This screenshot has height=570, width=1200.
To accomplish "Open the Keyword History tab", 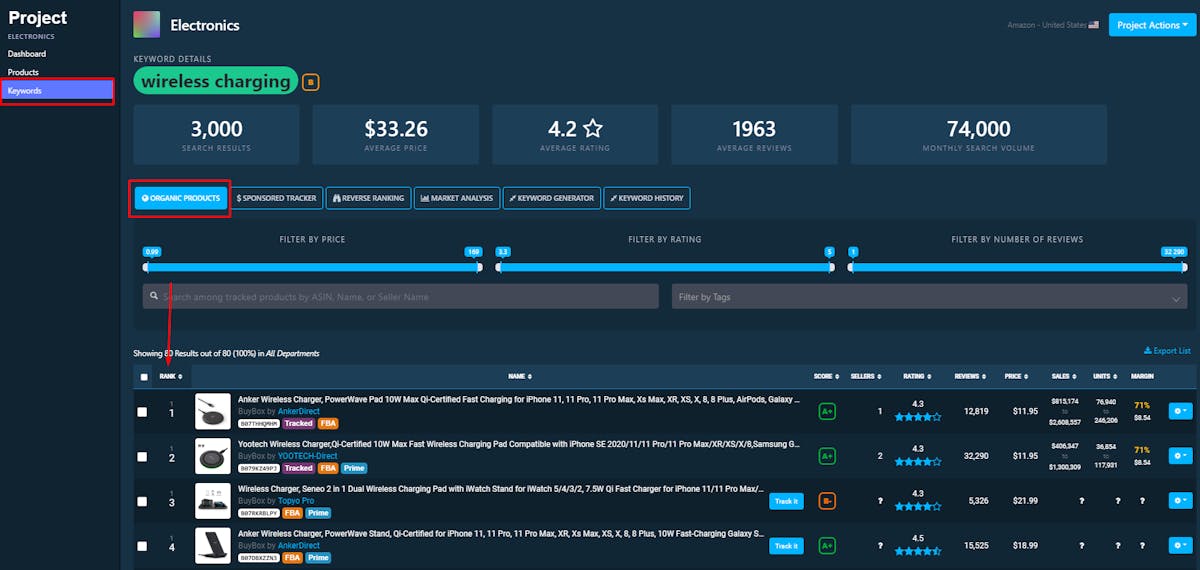I will point(646,198).
